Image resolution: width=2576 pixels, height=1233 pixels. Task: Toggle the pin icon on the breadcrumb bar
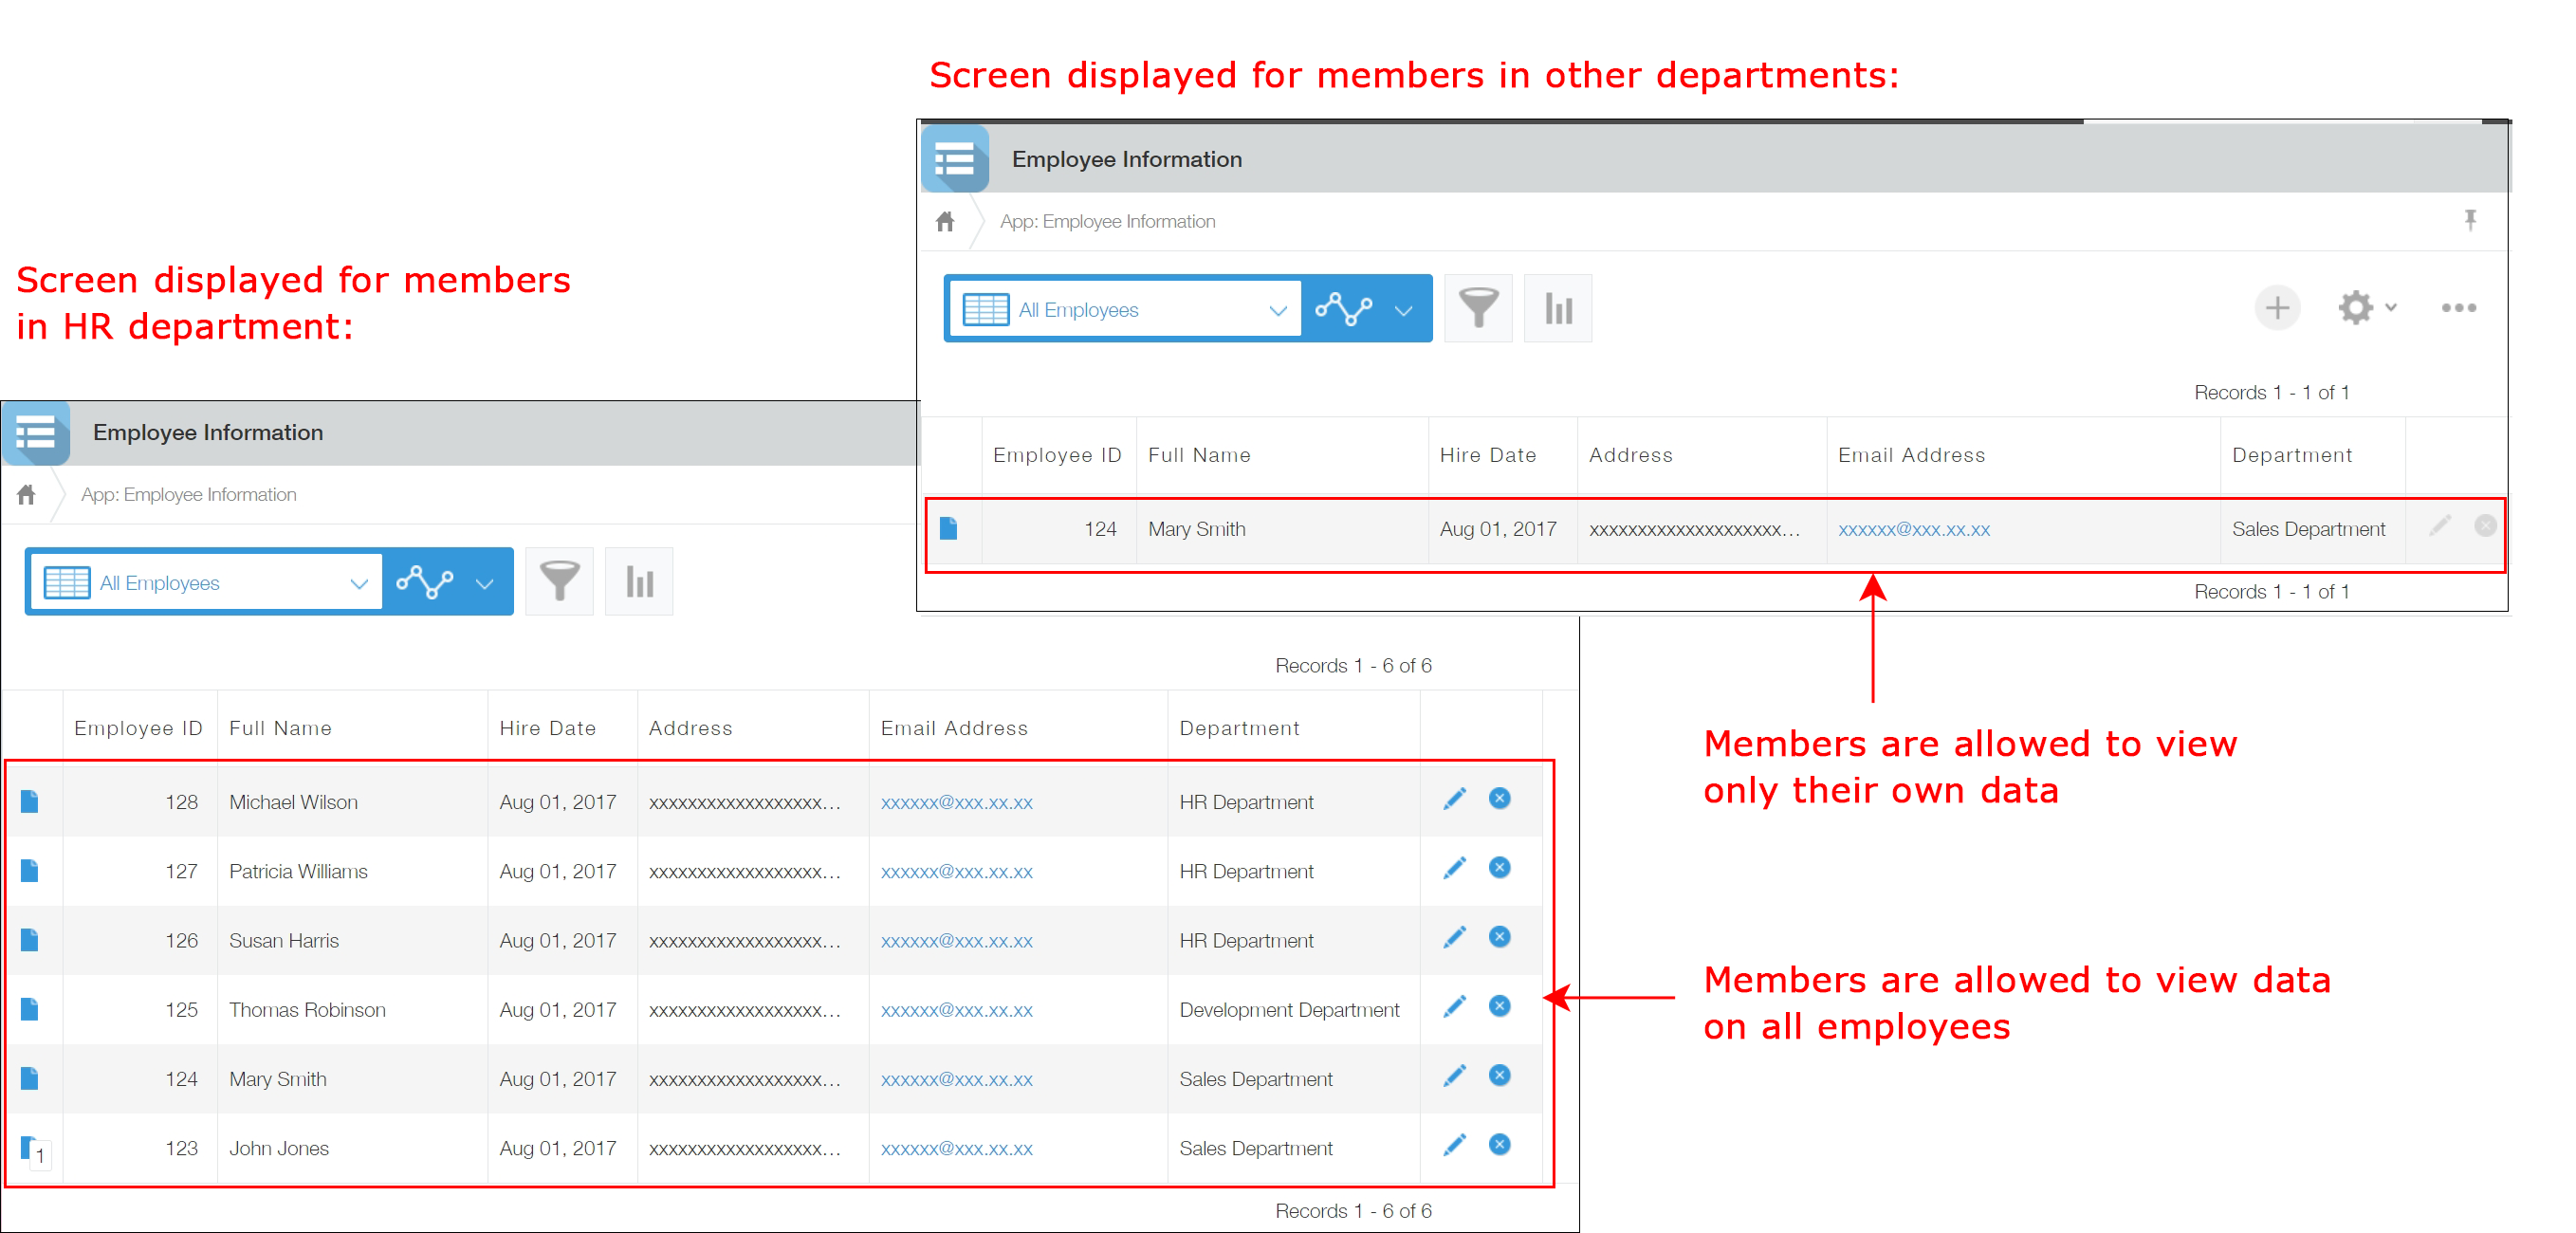click(x=2470, y=221)
